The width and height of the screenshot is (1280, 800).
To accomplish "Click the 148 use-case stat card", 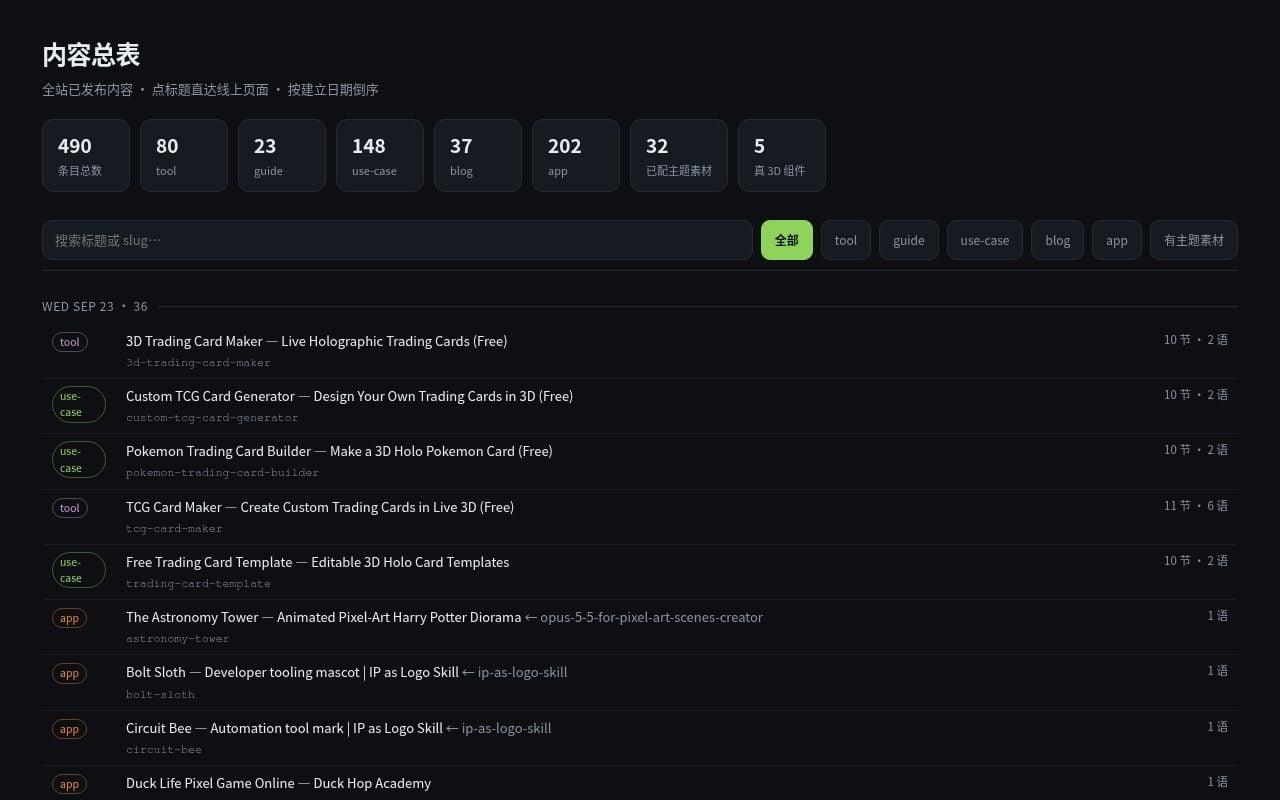I will pos(380,155).
